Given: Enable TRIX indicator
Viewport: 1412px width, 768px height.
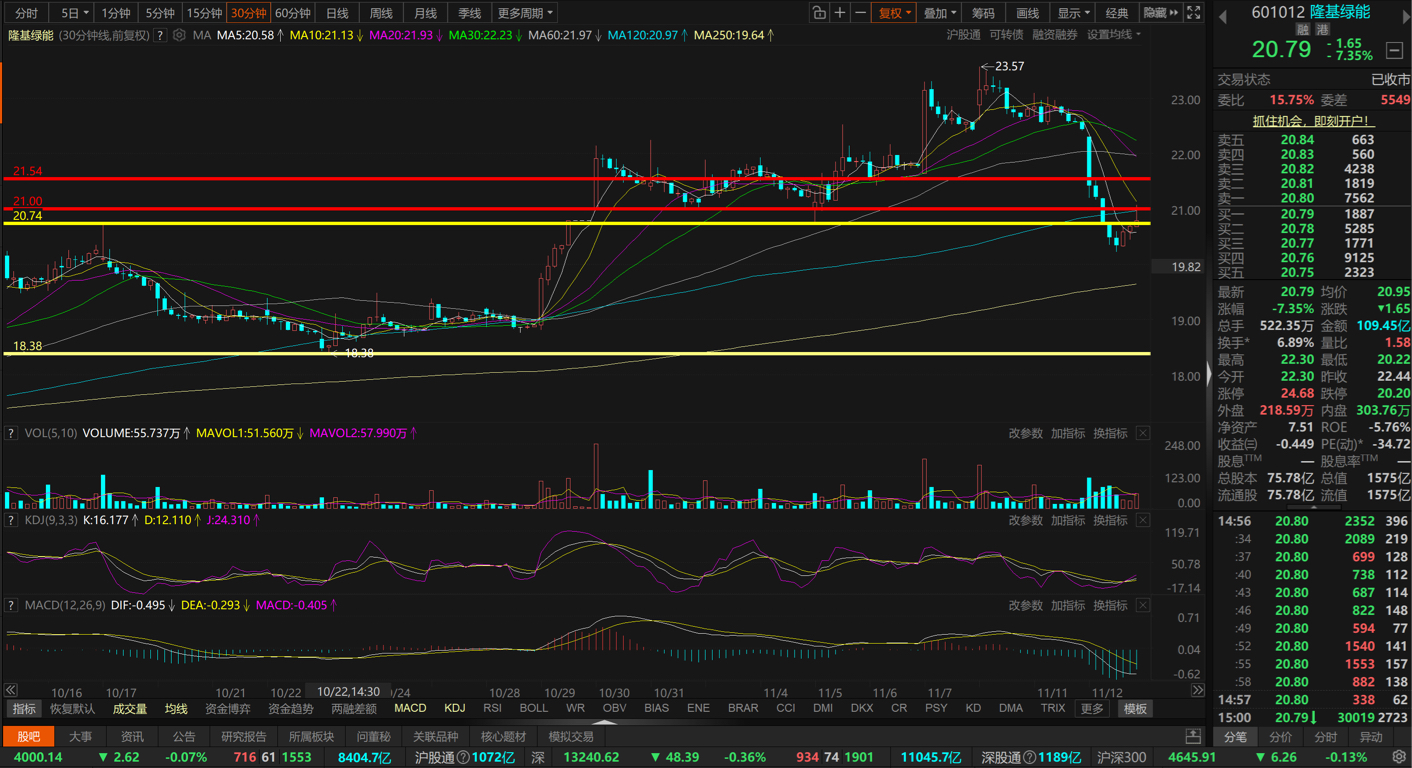Looking at the screenshot, I should tap(1052, 708).
